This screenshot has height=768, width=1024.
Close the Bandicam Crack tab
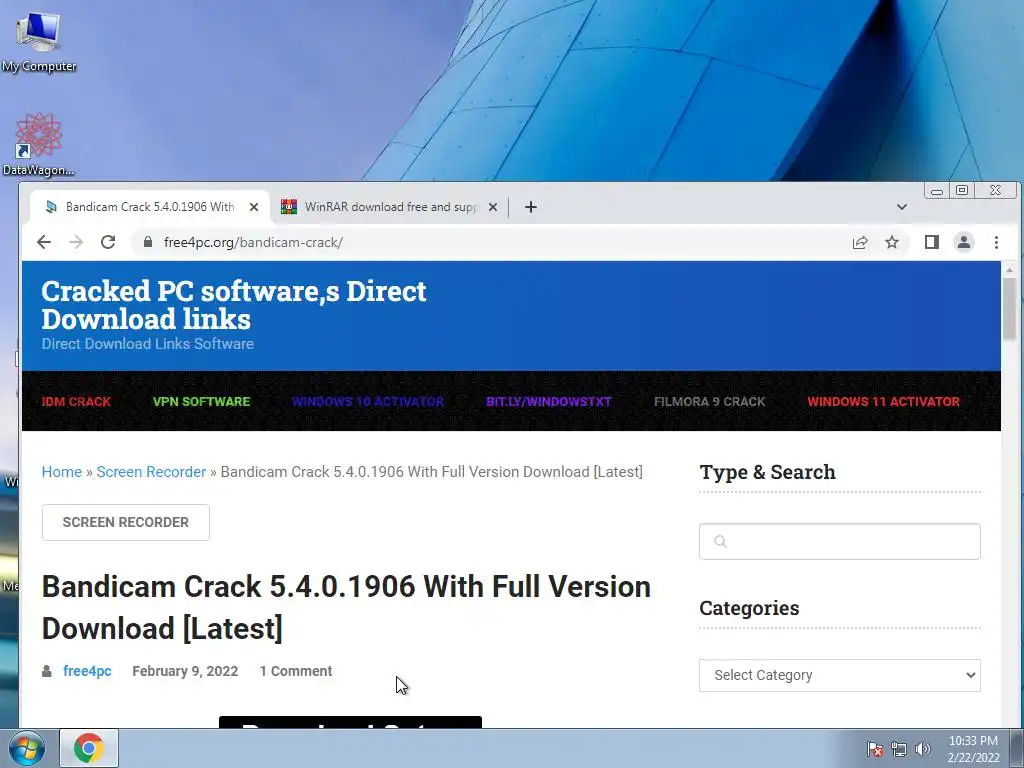coord(254,207)
